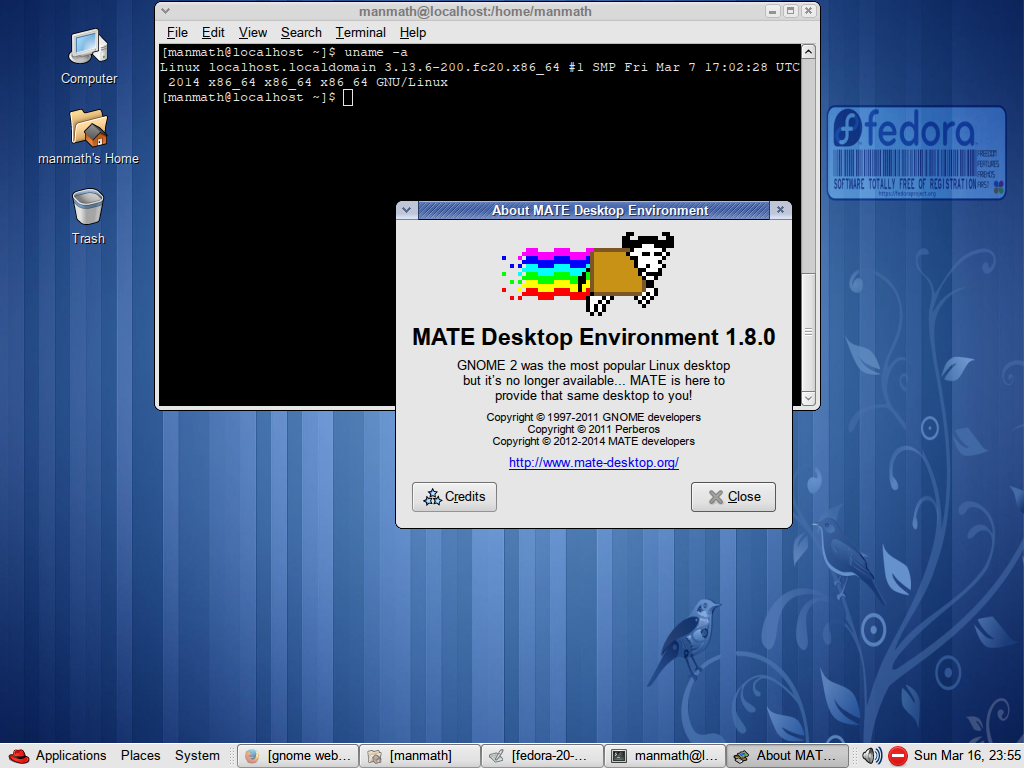Click the Fedora sticker logo on the desktop
1024x768 pixels.
coord(916,153)
